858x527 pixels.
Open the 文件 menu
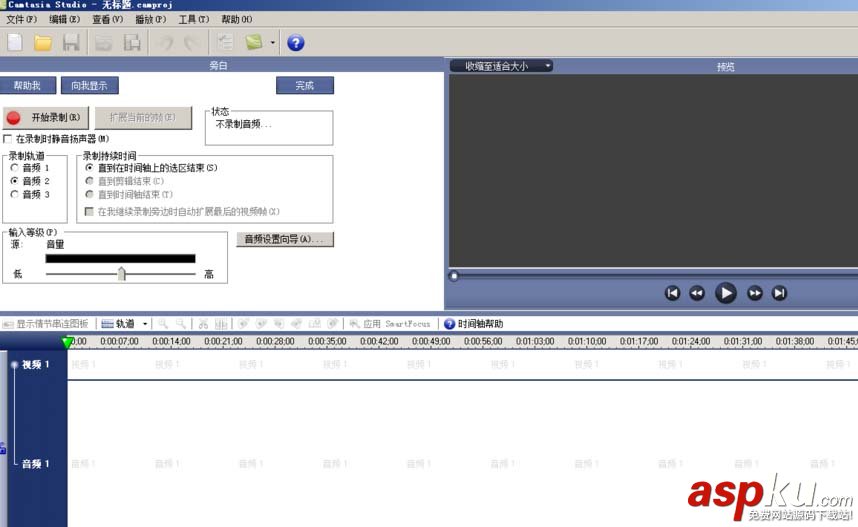coord(21,19)
